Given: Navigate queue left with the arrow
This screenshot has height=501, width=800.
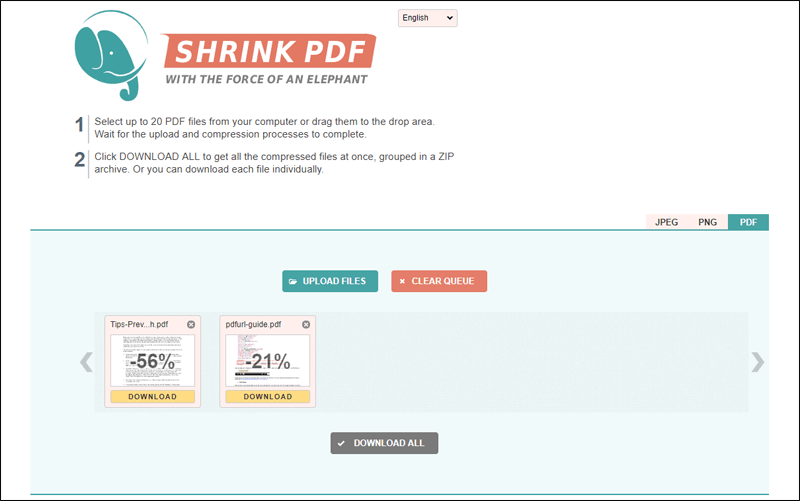Looking at the screenshot, I should tap(86, 362).
